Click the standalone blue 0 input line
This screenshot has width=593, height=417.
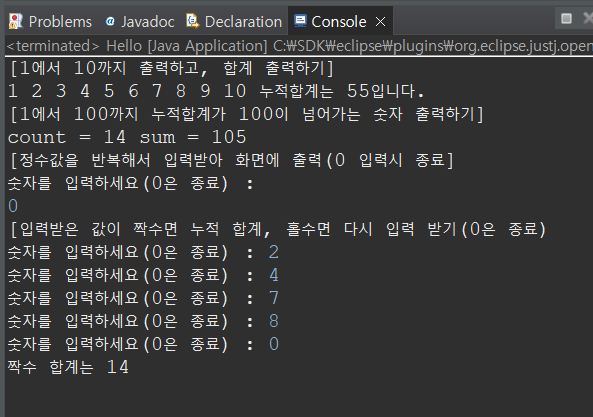[x=13, y=206]
